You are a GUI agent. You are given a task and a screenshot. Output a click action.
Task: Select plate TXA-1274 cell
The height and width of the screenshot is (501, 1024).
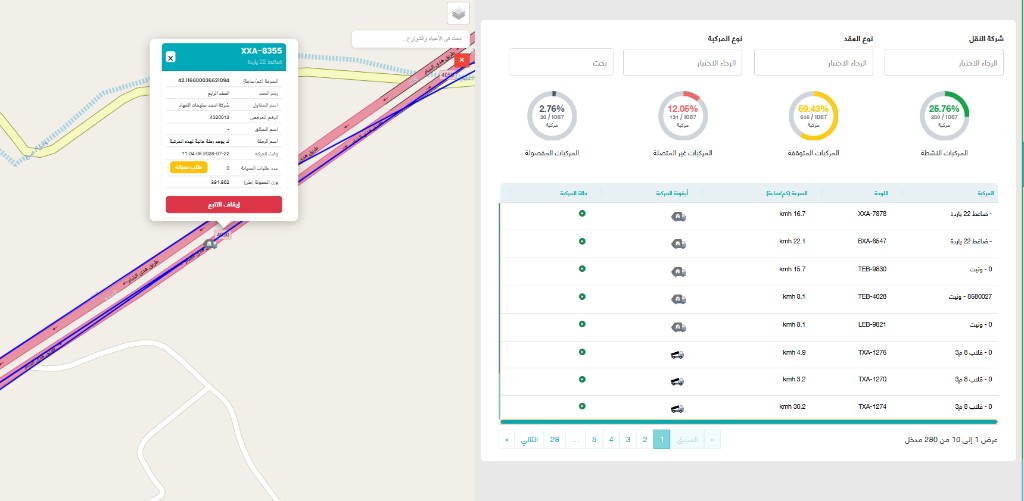pos(872,406)
